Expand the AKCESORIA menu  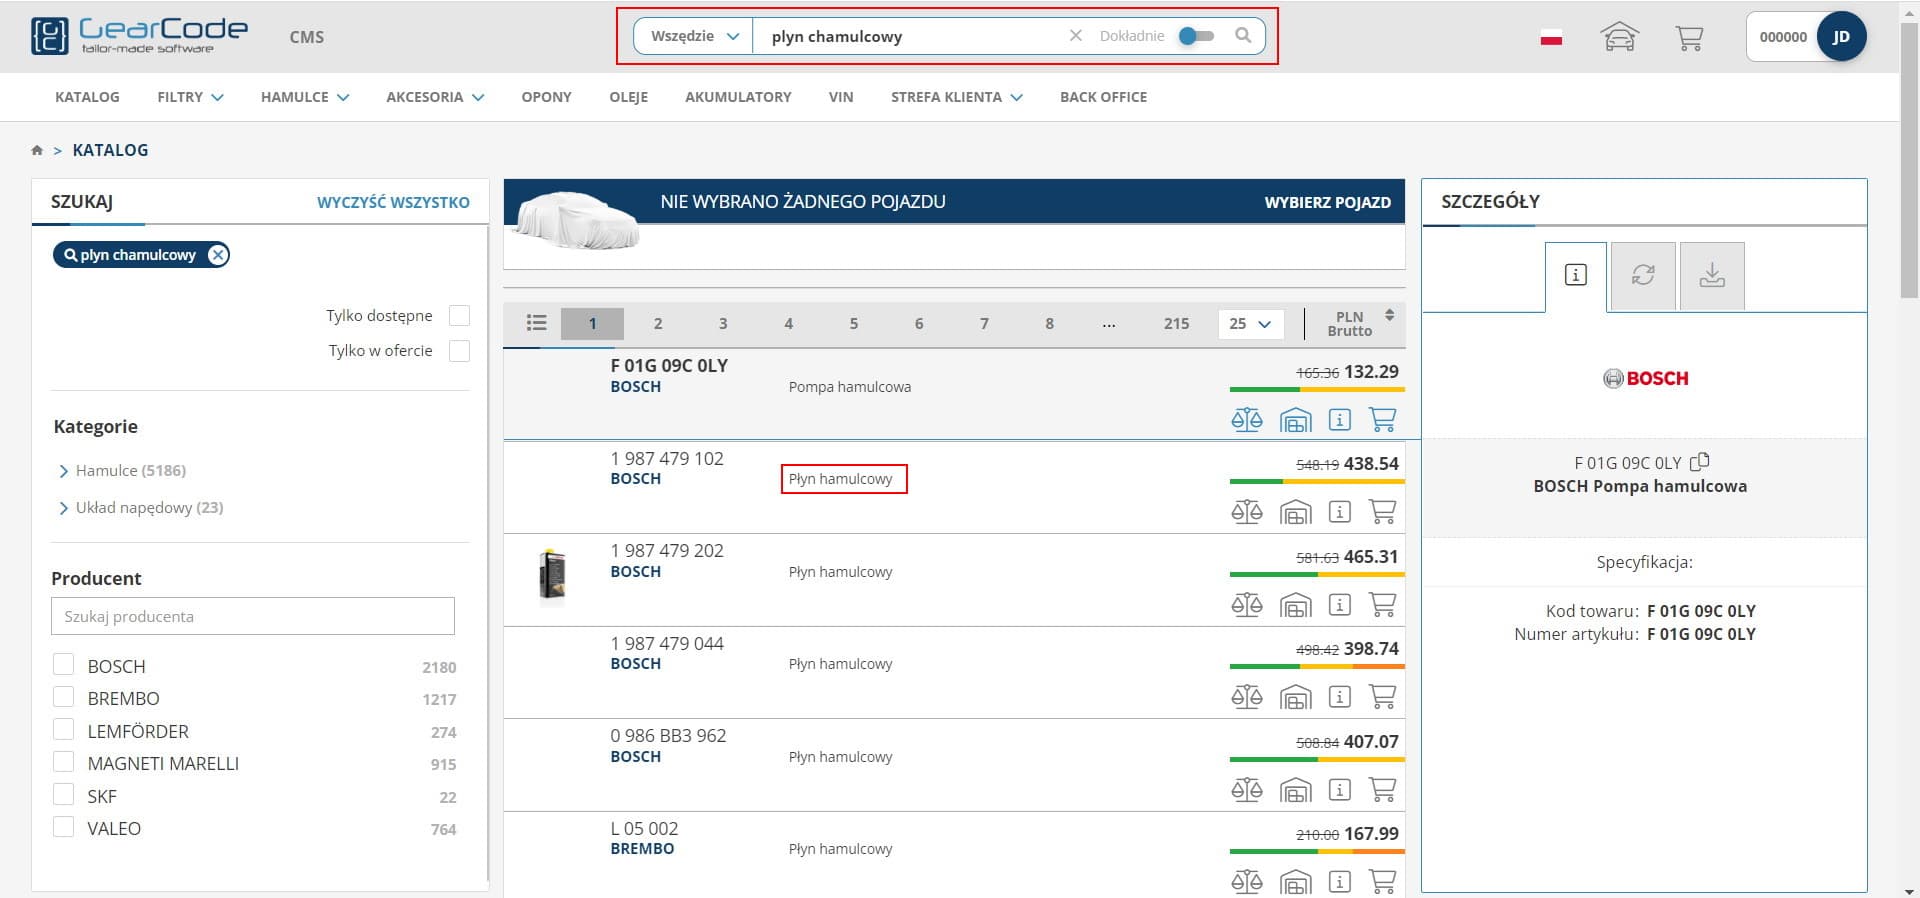click(435, 97)
